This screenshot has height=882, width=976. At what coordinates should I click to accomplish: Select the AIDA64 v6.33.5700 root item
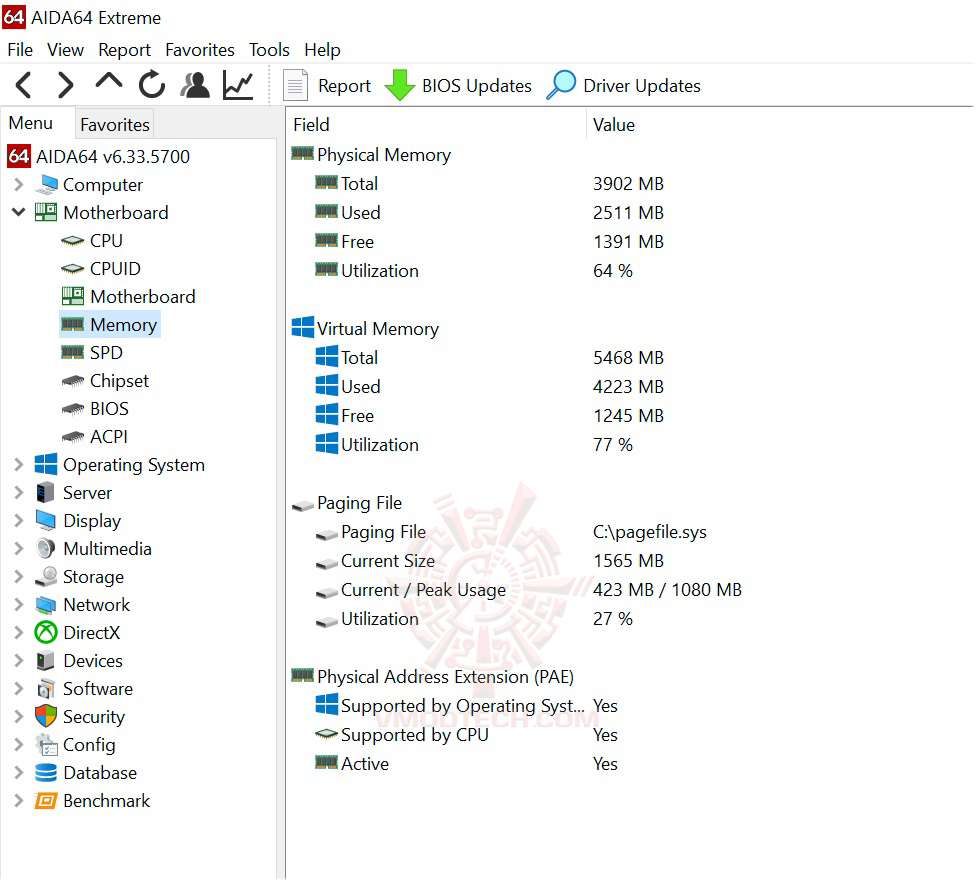point(113,157)
